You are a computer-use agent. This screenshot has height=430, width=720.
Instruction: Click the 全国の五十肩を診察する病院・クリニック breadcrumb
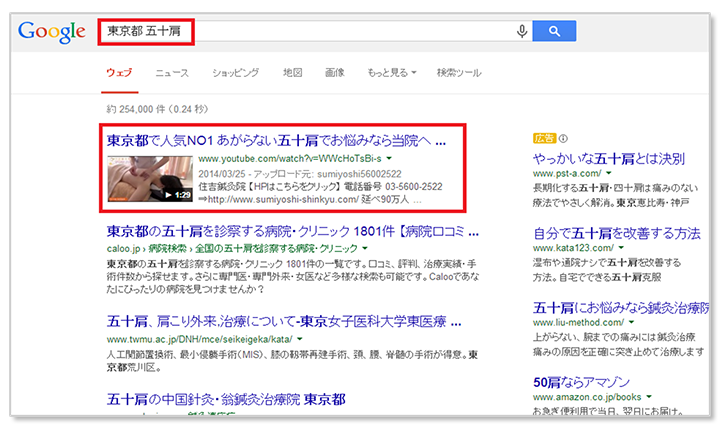tap(276, 249)
